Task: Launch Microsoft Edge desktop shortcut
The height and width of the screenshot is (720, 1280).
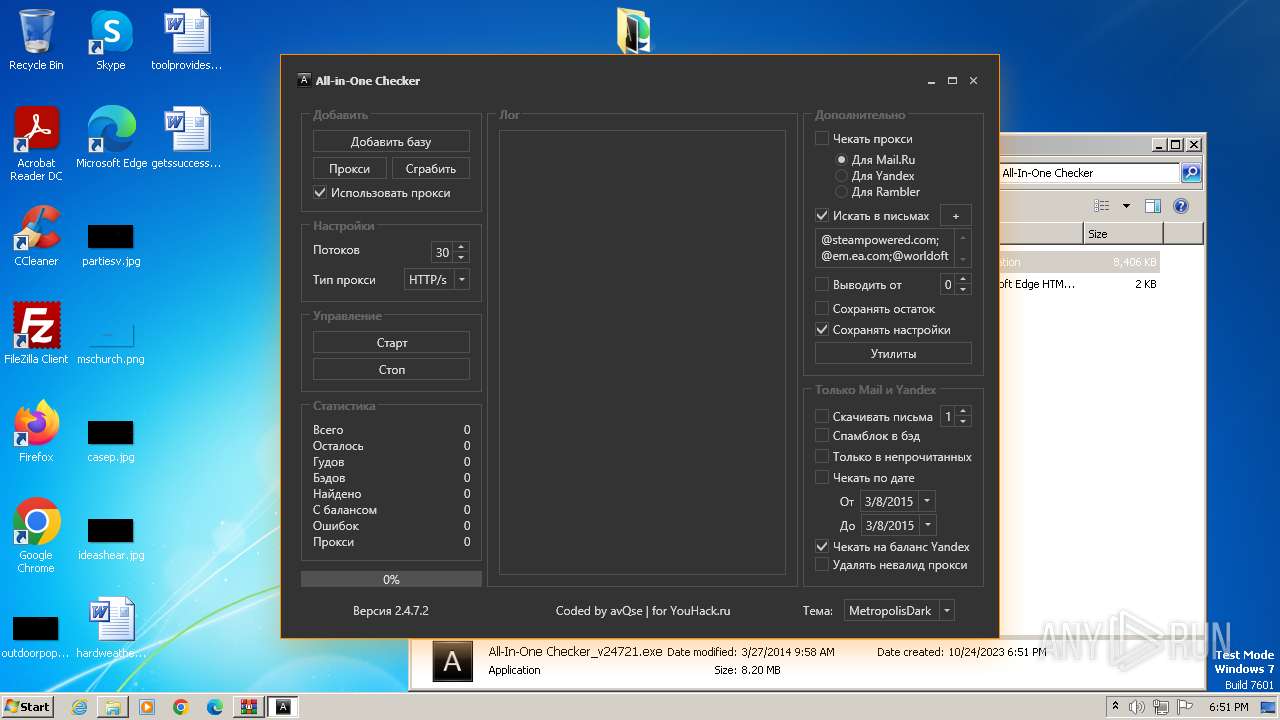Action: click(111, 138)
